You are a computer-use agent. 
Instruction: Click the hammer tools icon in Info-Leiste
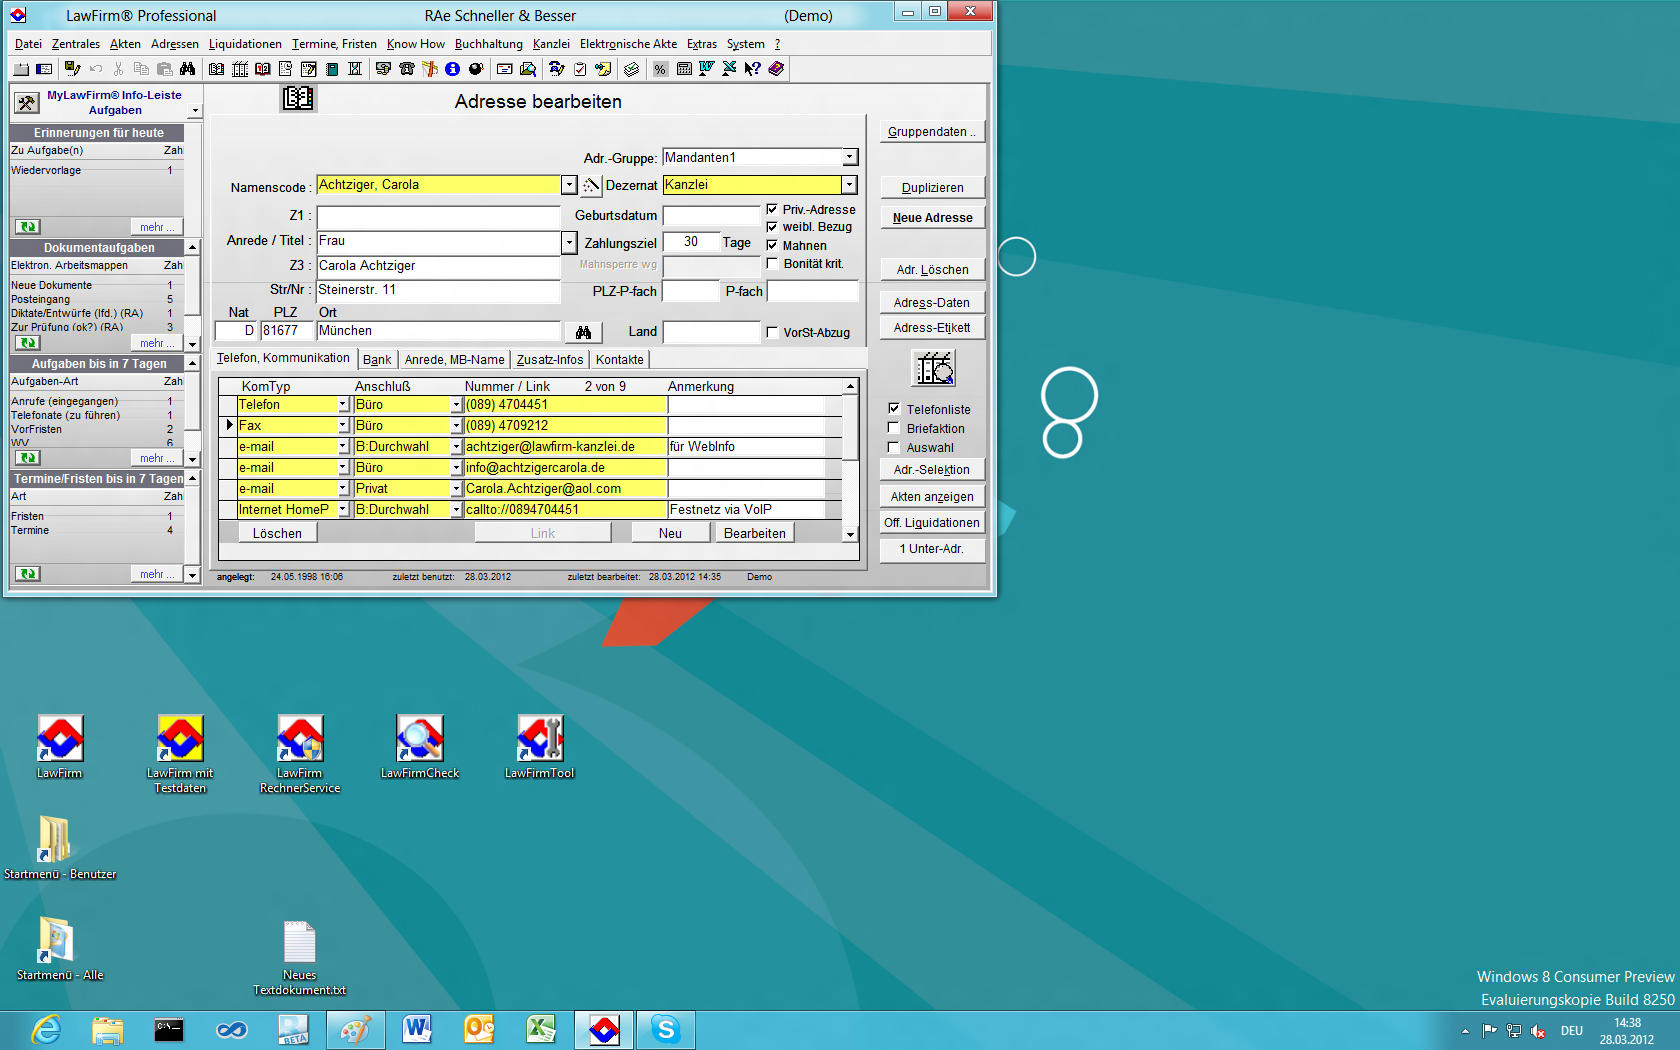(x=27, y=103)
